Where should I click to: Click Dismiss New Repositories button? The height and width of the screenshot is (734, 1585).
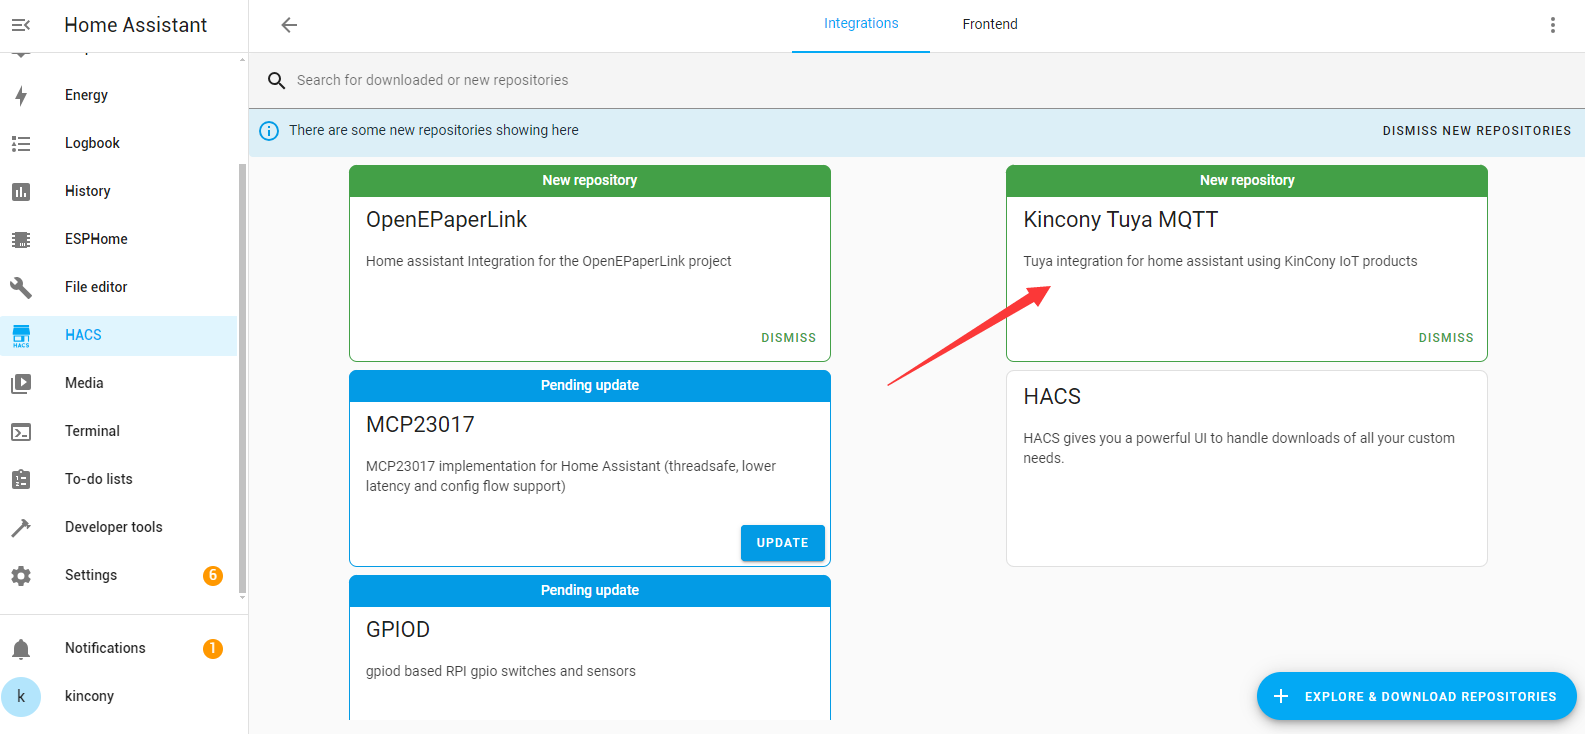coord(1476,131)
